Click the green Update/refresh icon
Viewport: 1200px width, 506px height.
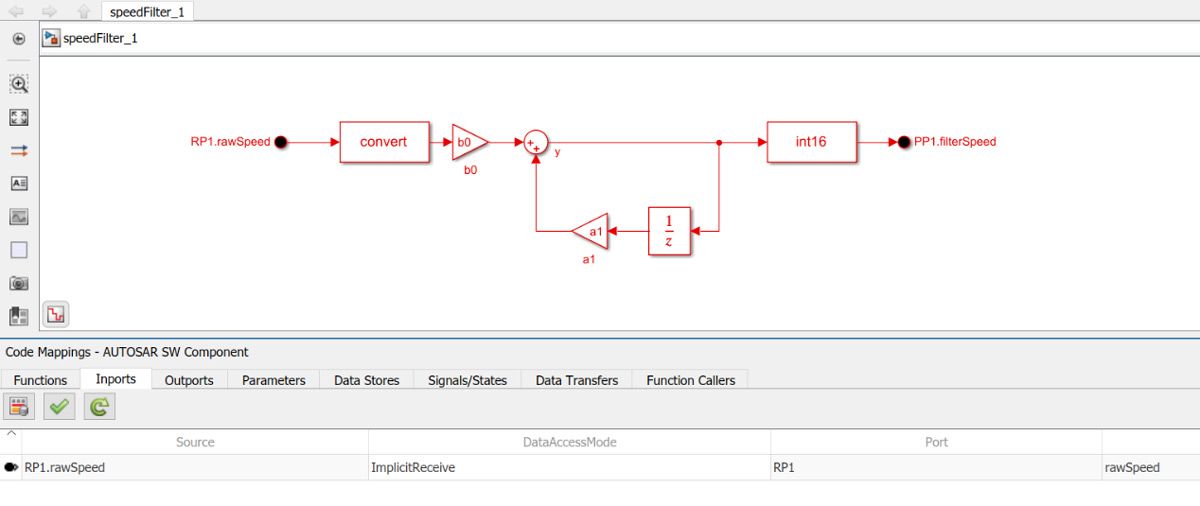100,406
